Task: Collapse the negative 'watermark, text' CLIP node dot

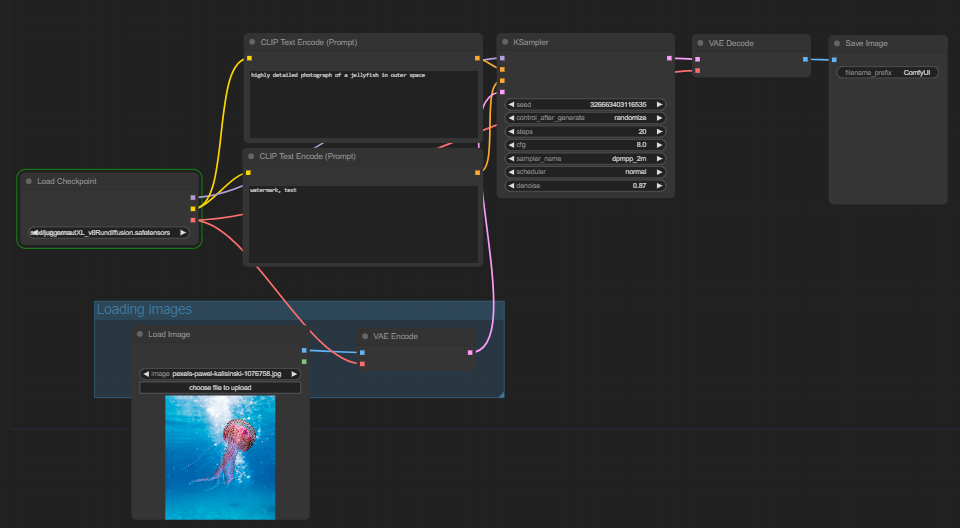Action: 251,156
